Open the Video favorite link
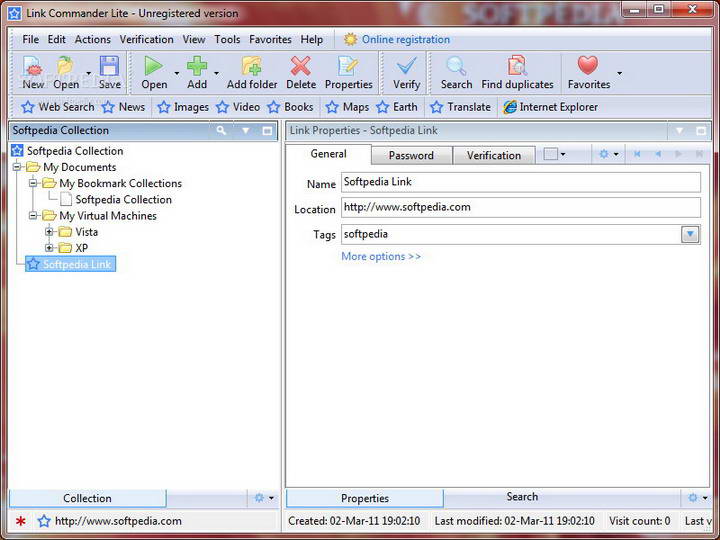 [238, 107]
